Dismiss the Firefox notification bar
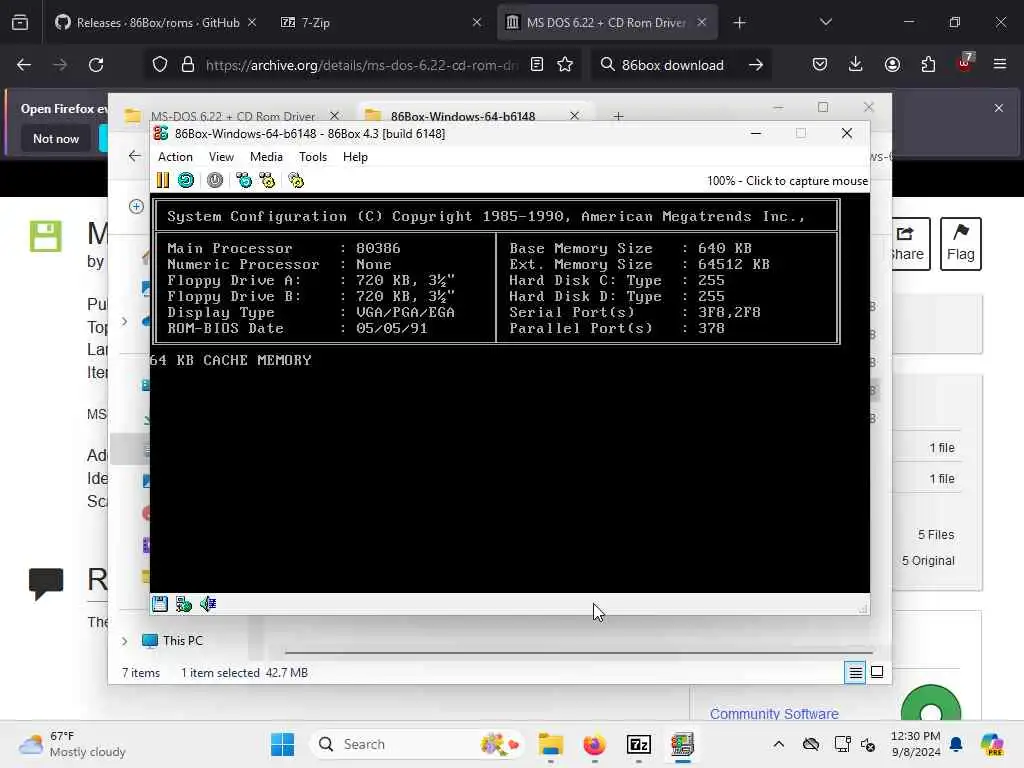This screenshot has height=768, width=1024. tap(999, 108)
